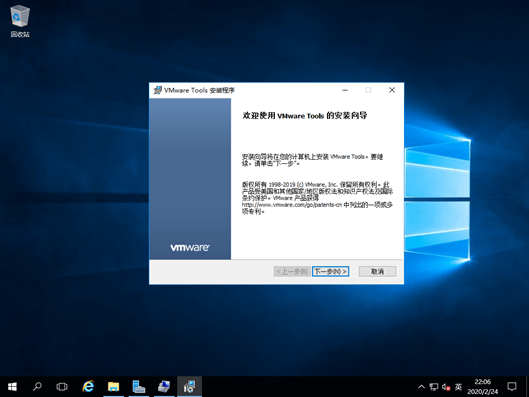This screenshot has height=397, width=529.
Task: Switch input language indicator 英
Action: tap(458, 387)
